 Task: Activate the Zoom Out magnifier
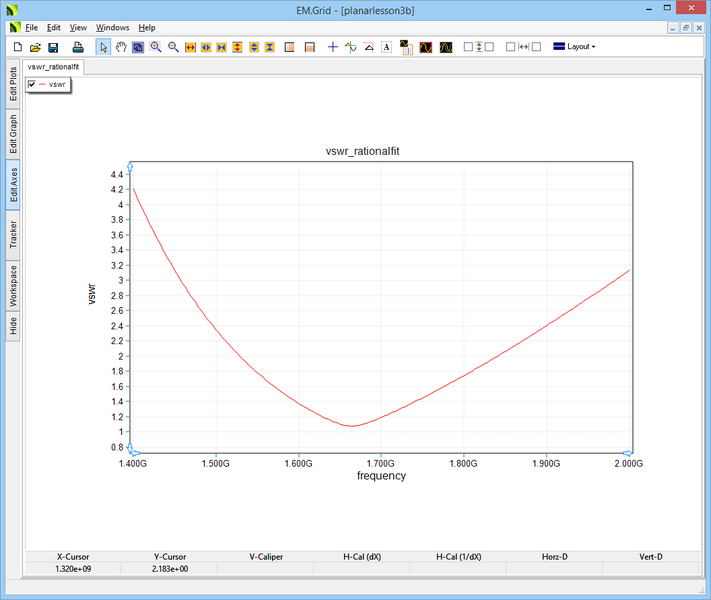tap(173, 47)
